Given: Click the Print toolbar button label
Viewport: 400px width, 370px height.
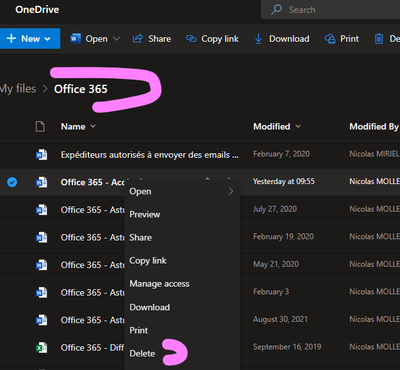Looking at the screenshot, I should (x=349, y=39).
